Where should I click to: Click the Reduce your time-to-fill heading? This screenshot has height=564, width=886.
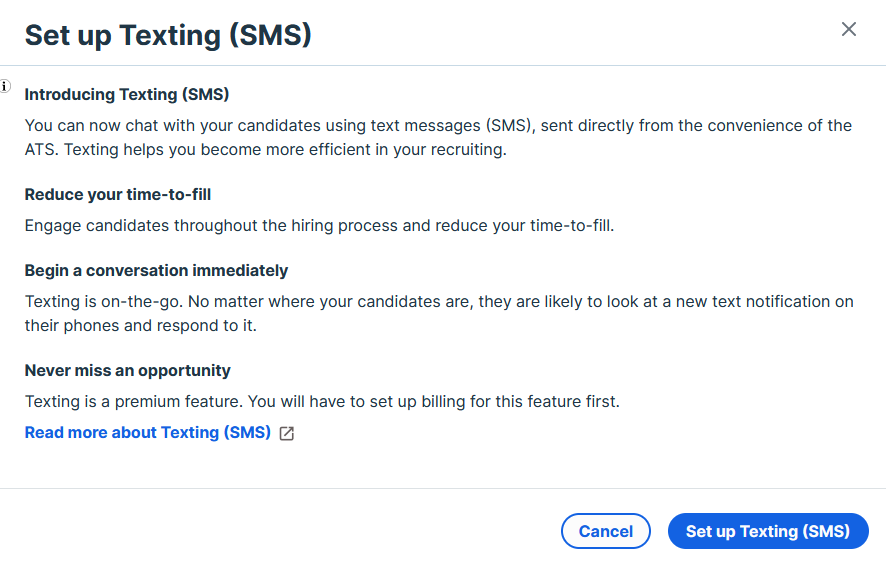tap(118, 194)
